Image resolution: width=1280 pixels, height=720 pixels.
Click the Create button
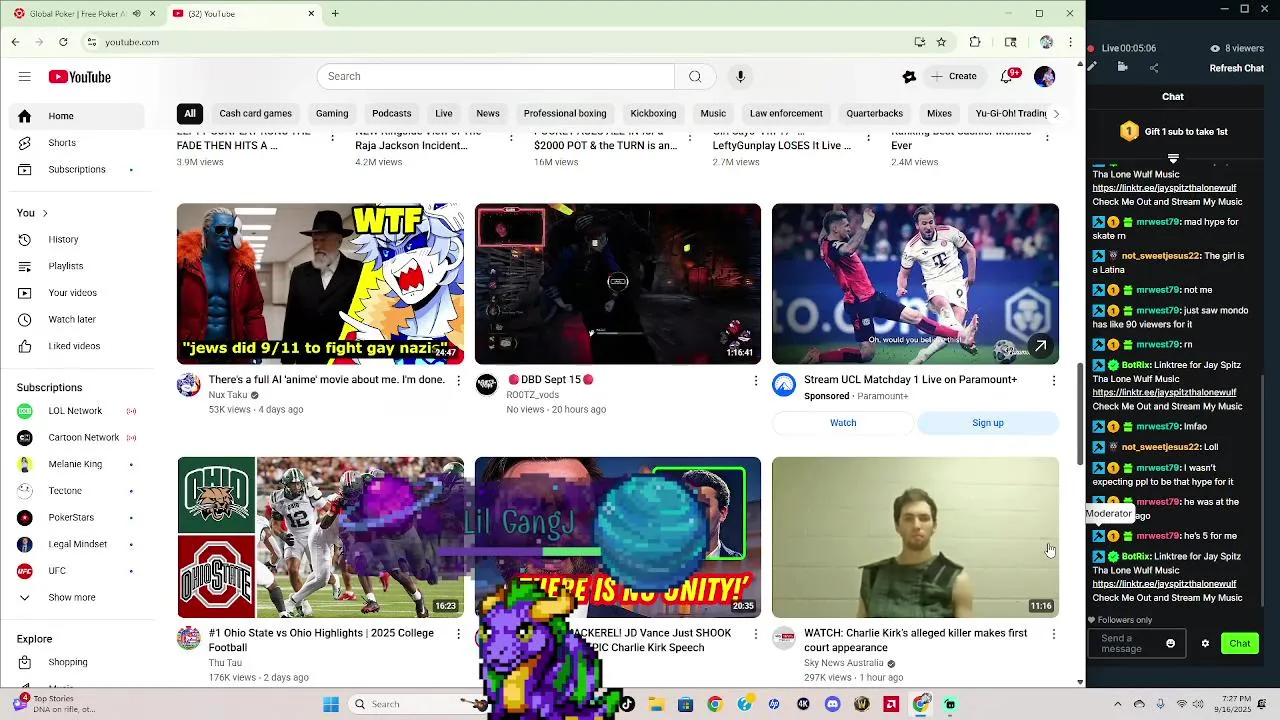click(x=953, y=76)
